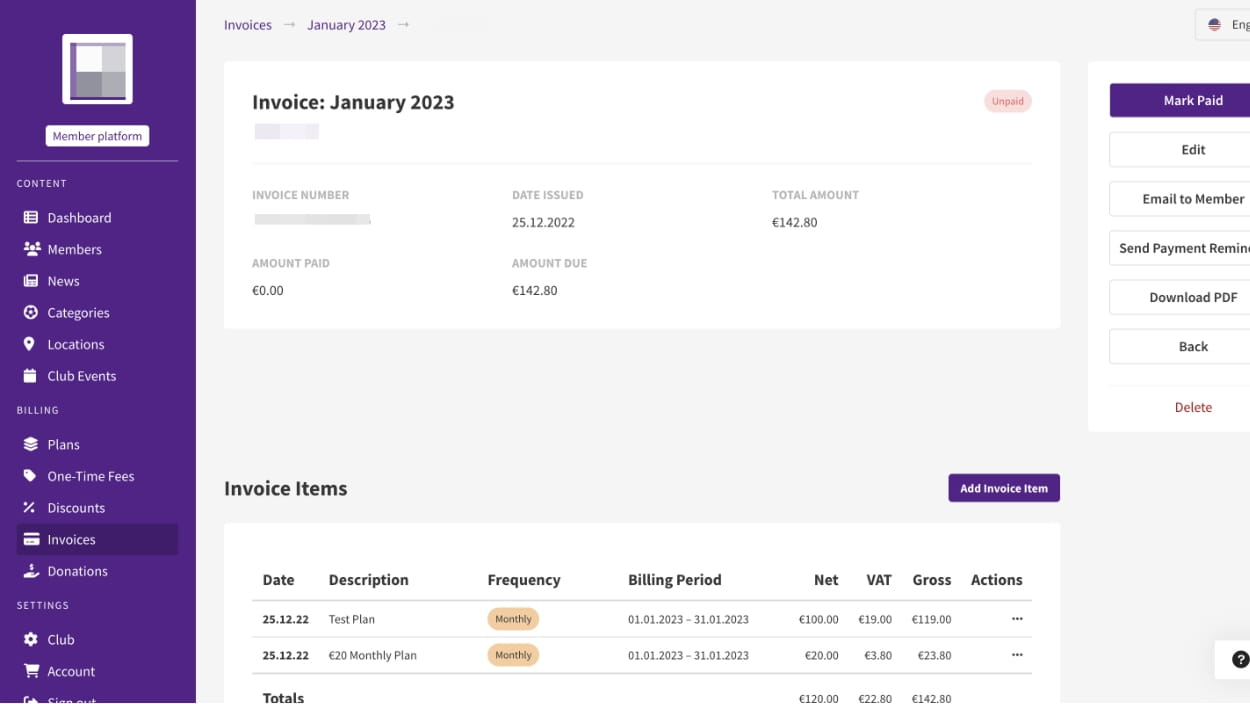This screenshot has height=704, width=1250.
Task: Click Add Invoice Item button
Action: (1004, 488)
